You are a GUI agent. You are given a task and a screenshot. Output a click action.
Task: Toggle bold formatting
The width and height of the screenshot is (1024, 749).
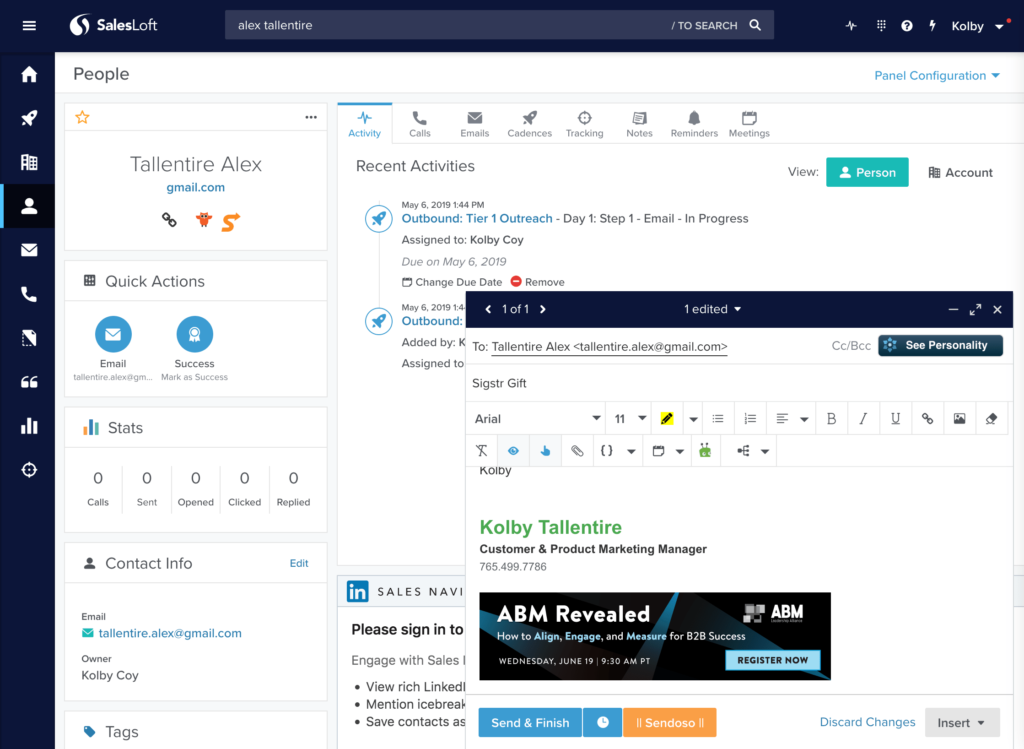831,419
